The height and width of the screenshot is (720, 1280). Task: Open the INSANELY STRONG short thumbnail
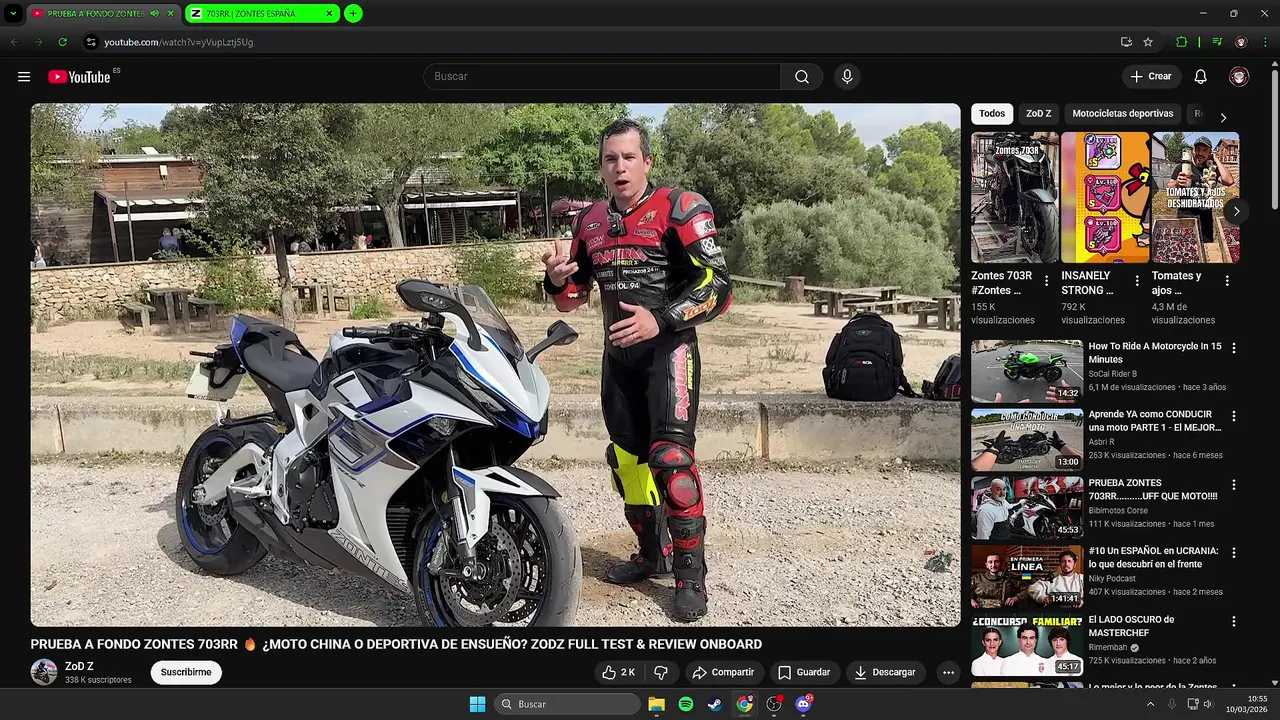point(1105,198)
